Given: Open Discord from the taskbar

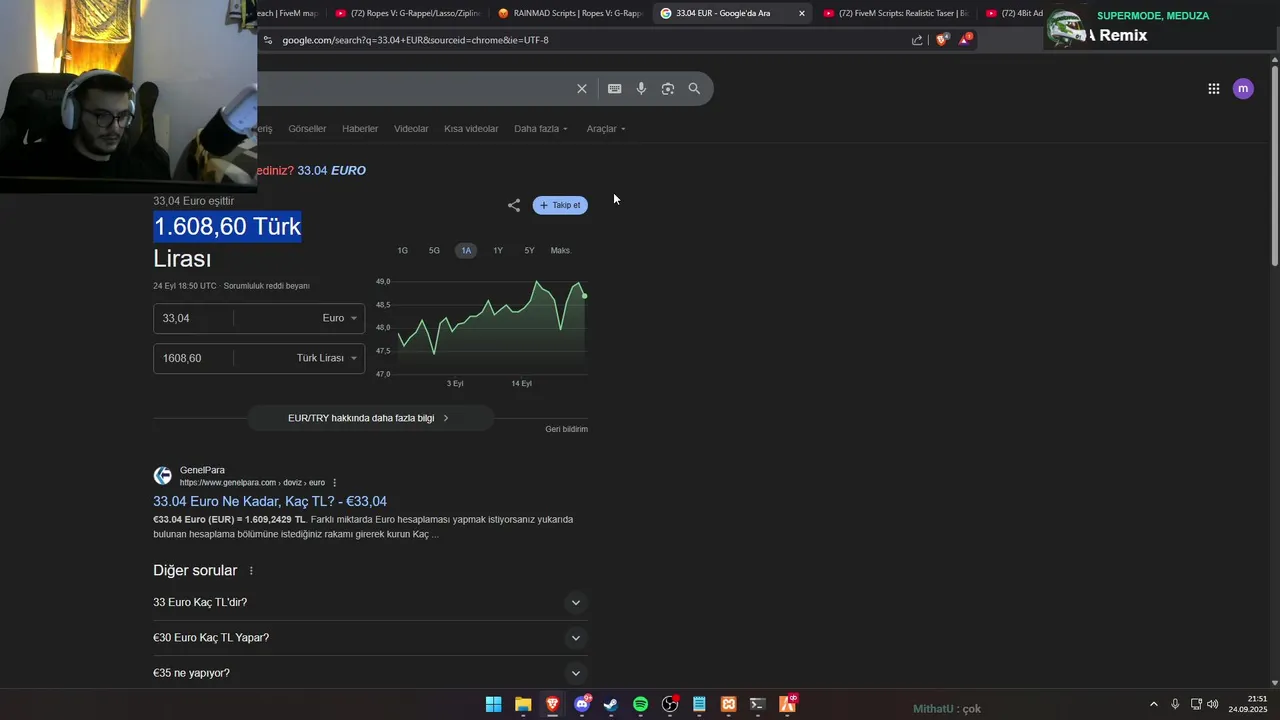Looking at the screenshot, I should (x=582, y=705).
